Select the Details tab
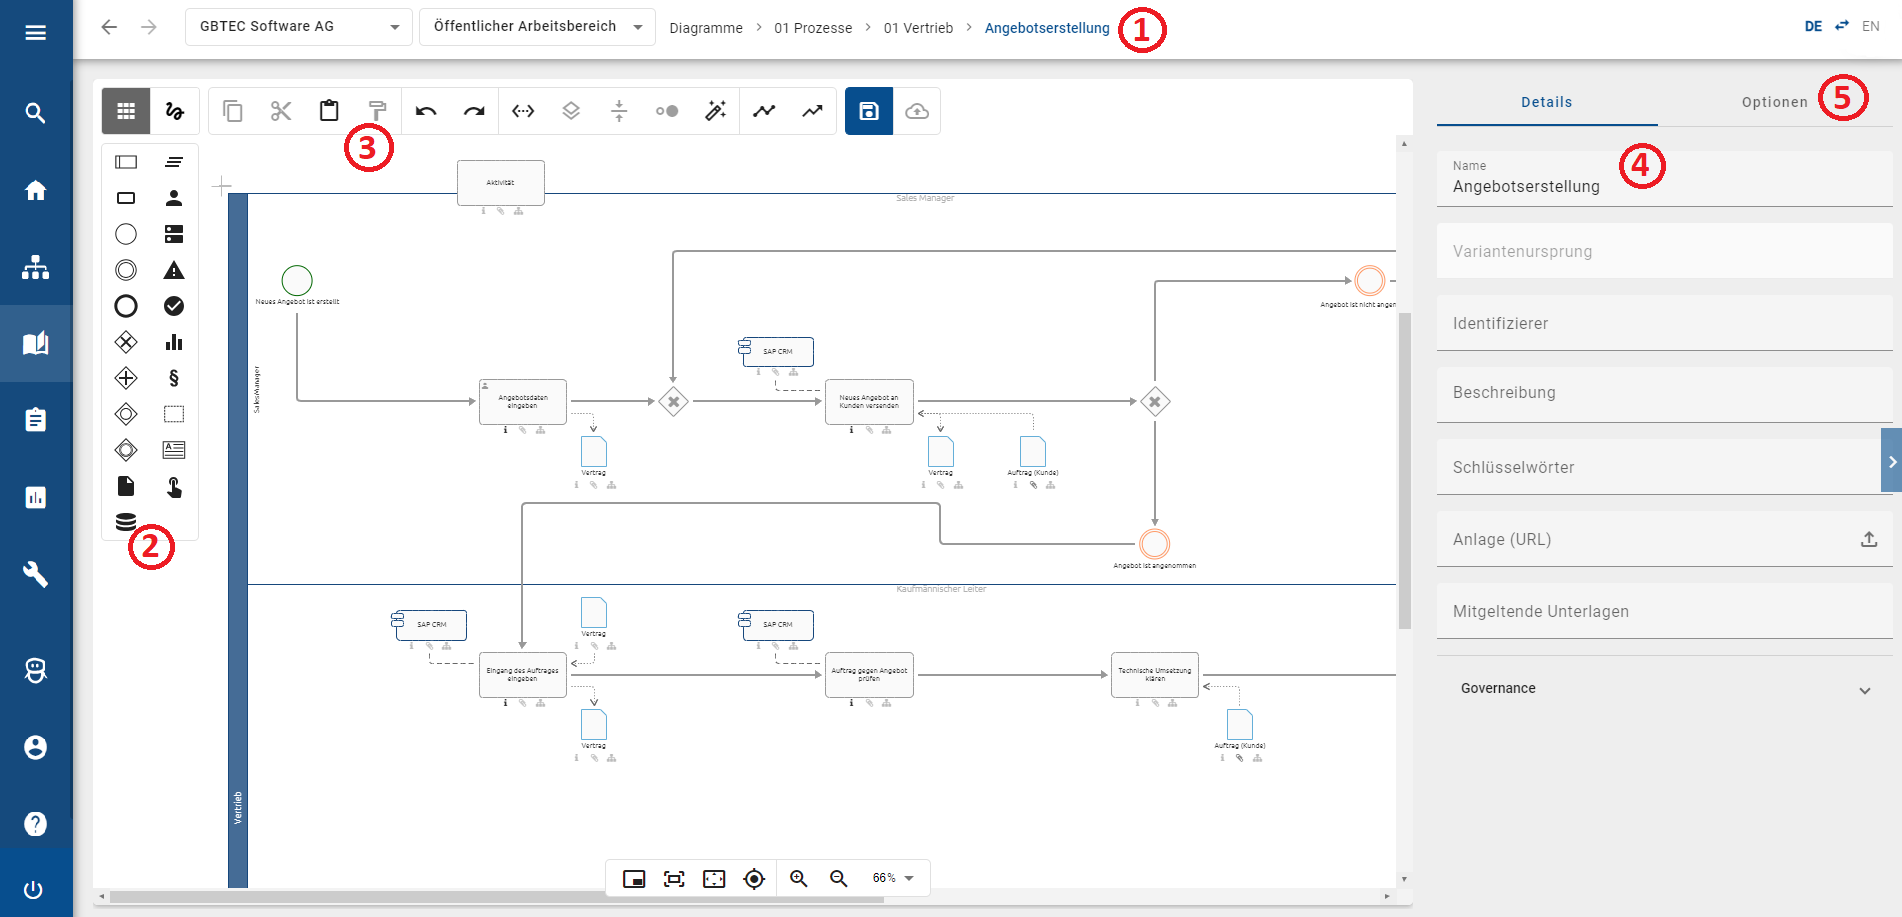Image resolution: width=1902 pixels, height=917 pixels. point(1546,102)
